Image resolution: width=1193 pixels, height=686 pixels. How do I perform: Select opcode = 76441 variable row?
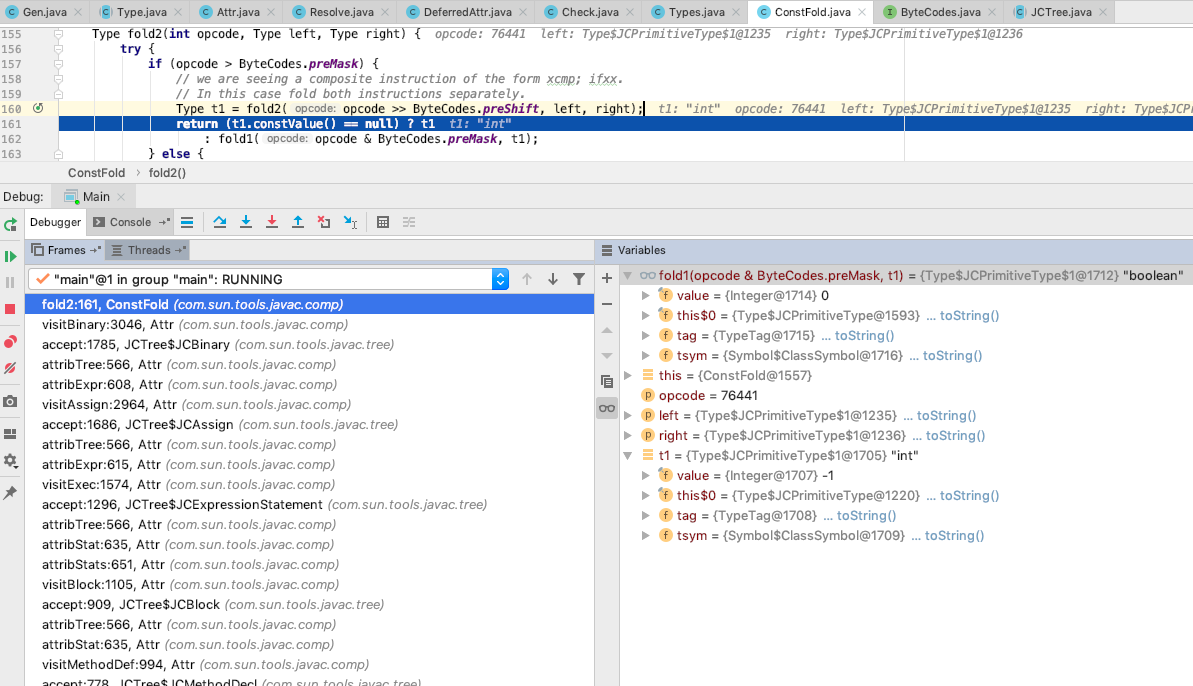[x=906, y=395]
